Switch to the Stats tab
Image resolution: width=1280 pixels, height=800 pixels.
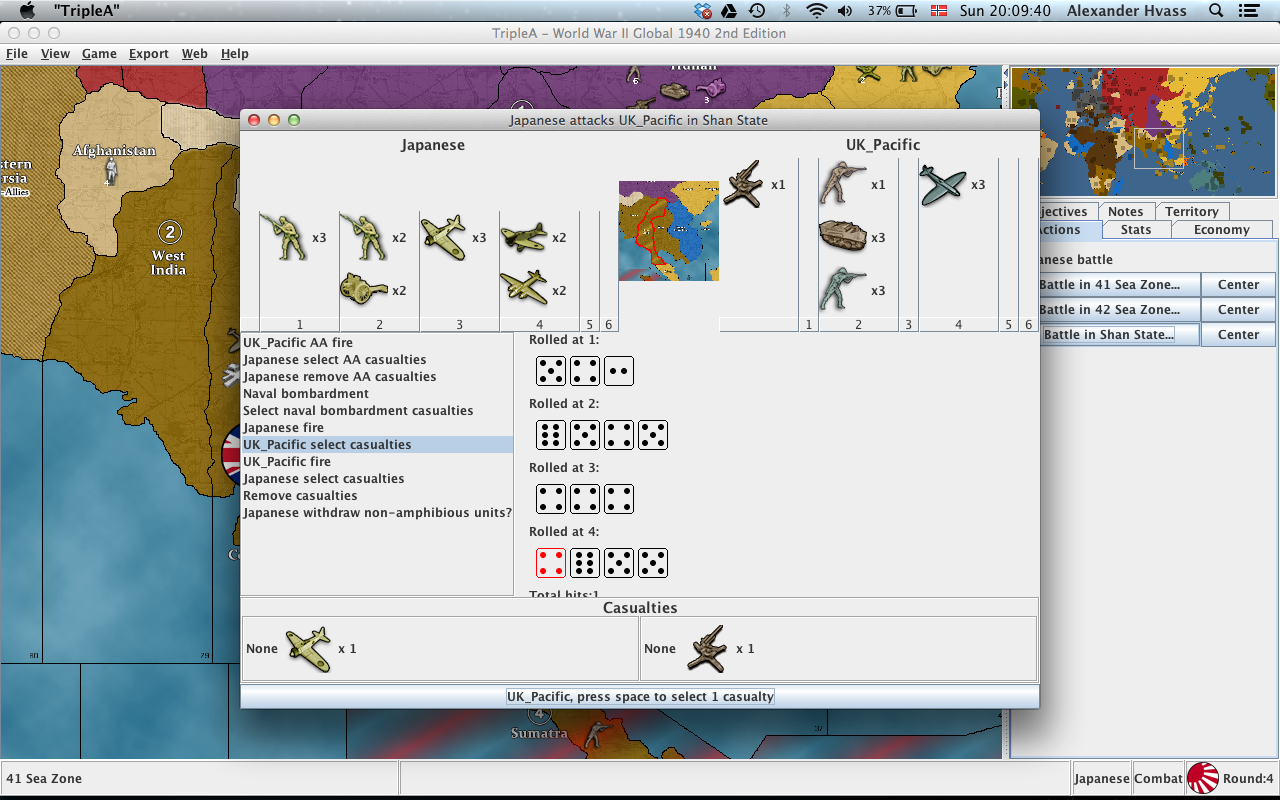pos(1135,229)
